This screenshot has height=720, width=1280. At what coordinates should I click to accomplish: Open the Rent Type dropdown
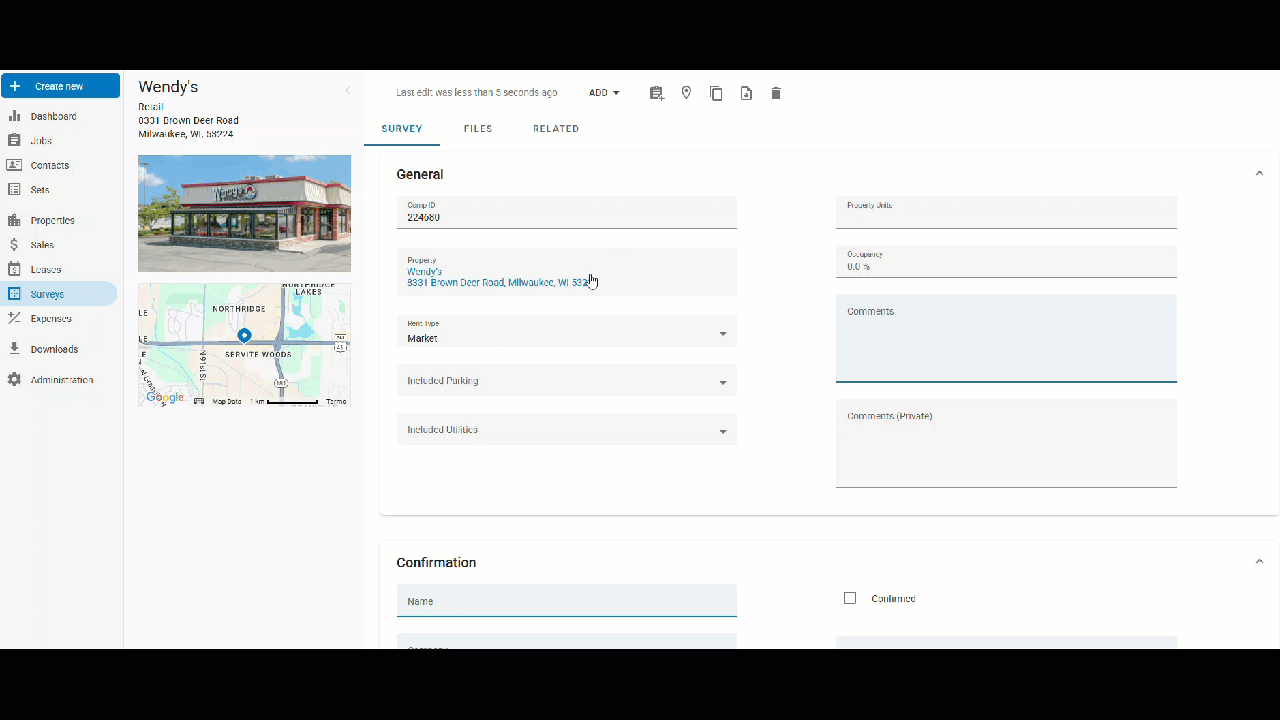567,332
